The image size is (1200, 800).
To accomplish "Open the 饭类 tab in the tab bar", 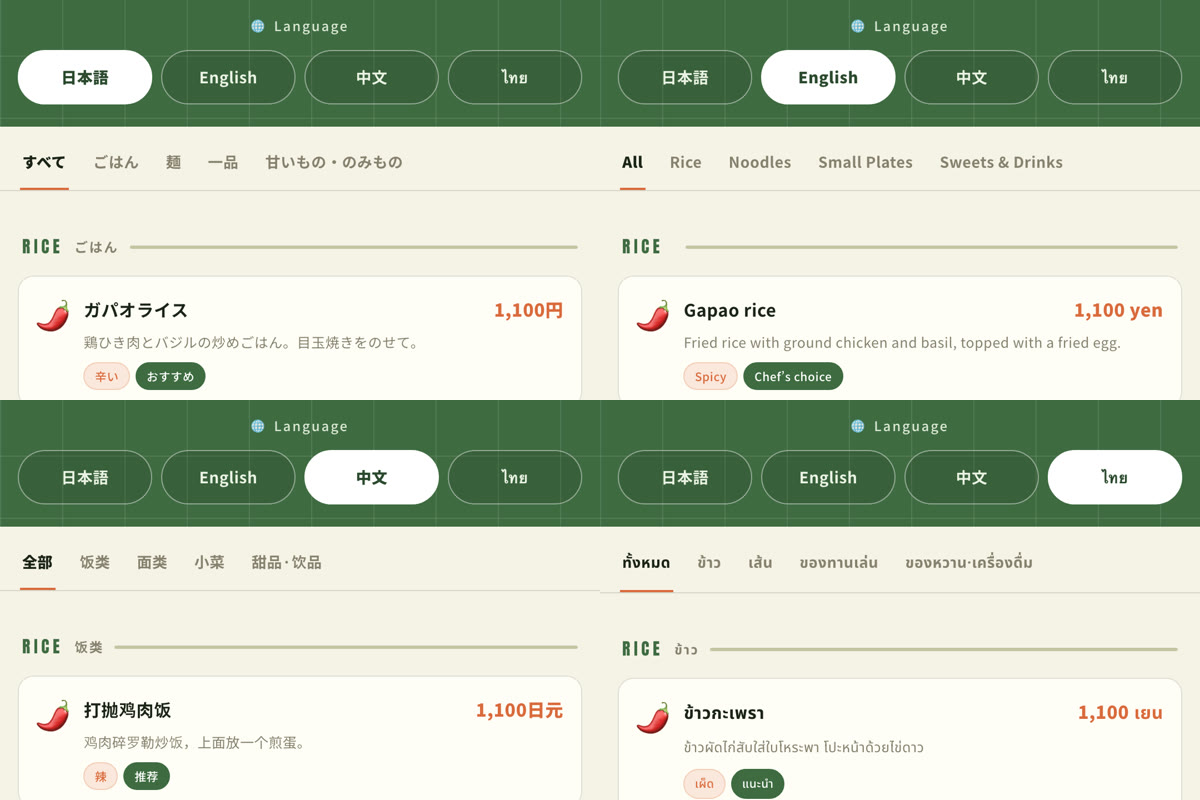I will pos(95,562).
